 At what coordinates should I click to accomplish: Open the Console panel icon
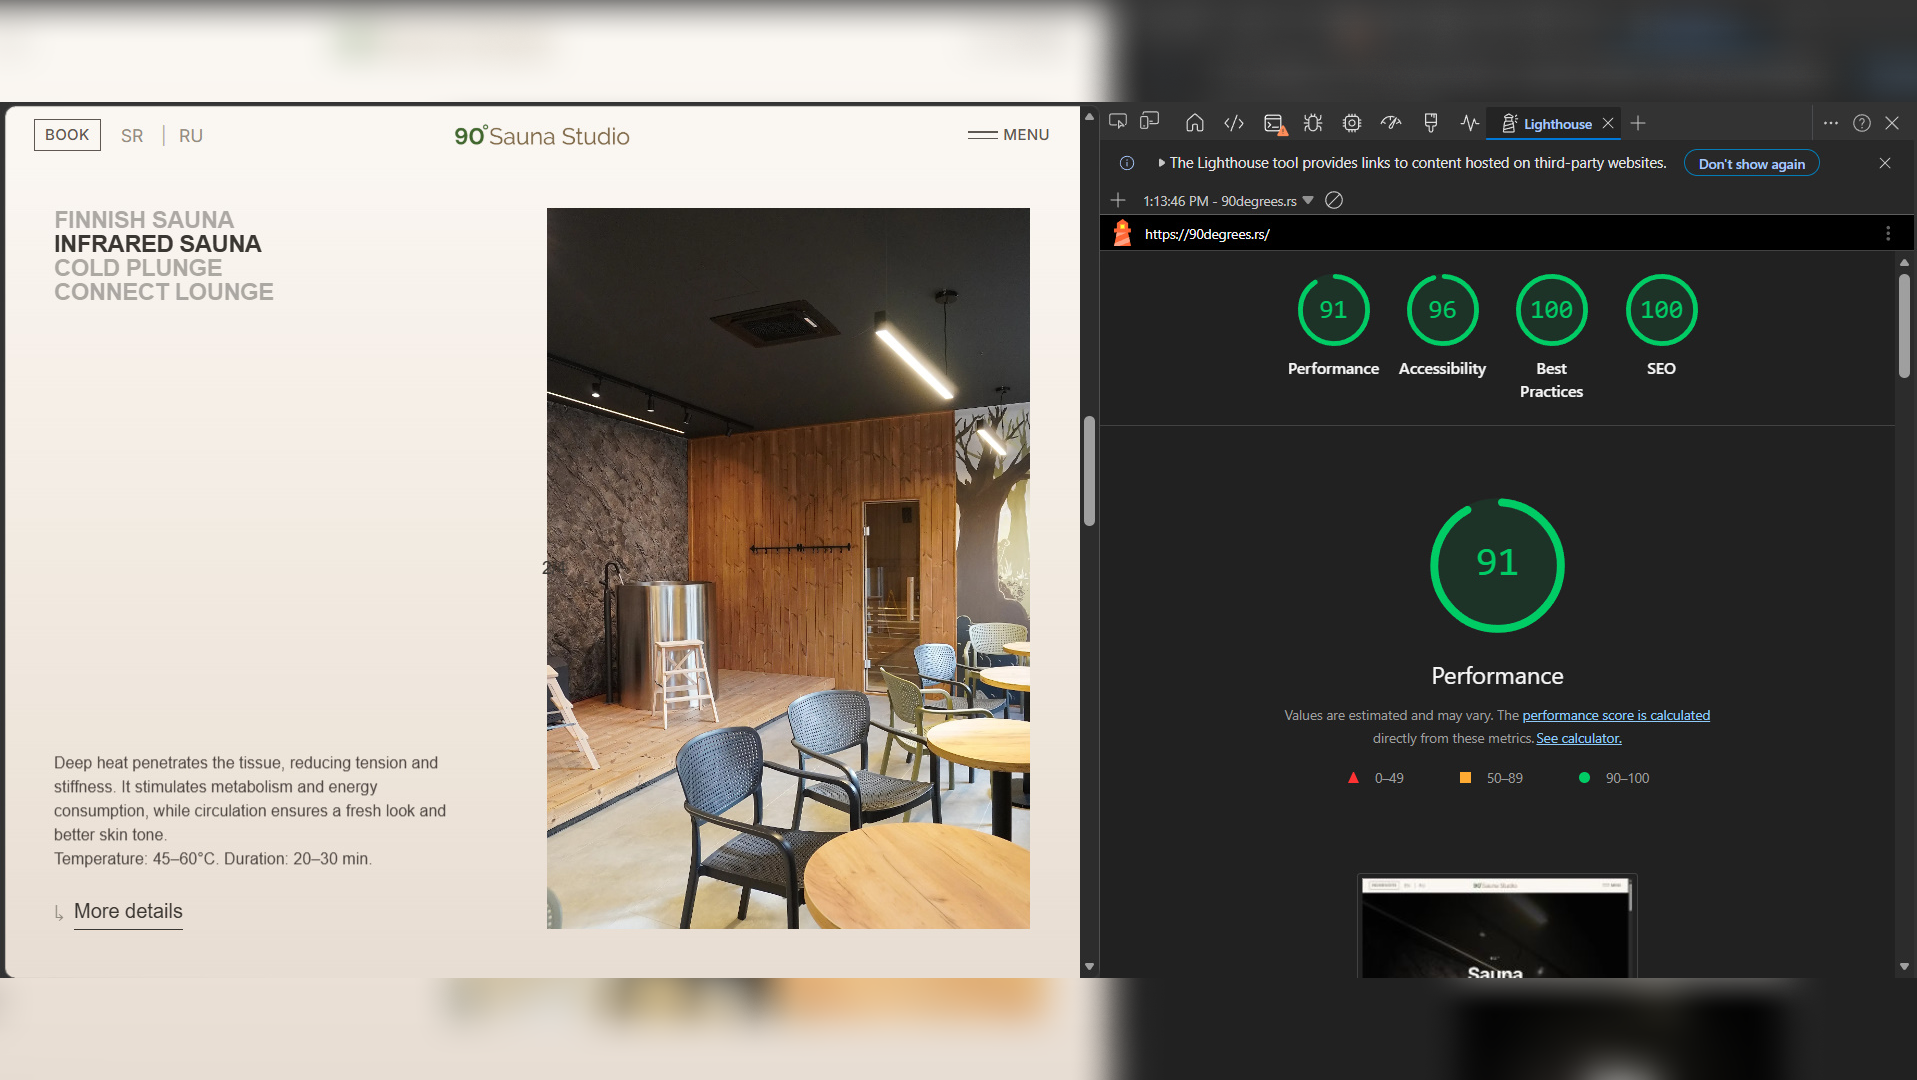point(1274,123)
